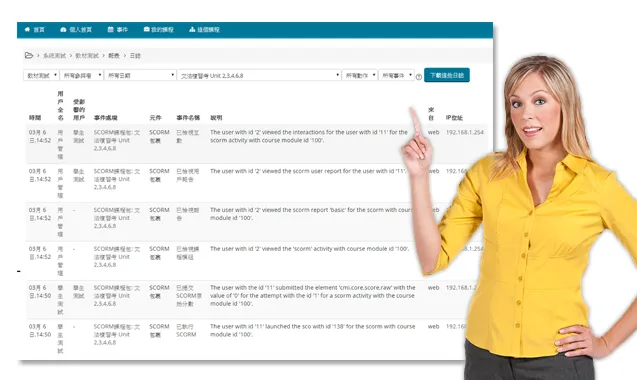
Task: Click the 時間 column header
Action: pos(35,118)
